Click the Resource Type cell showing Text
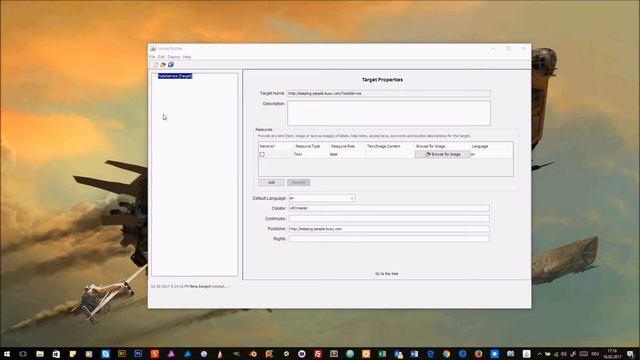Viewport: 640px width, 360px height. tap(311, 154)
